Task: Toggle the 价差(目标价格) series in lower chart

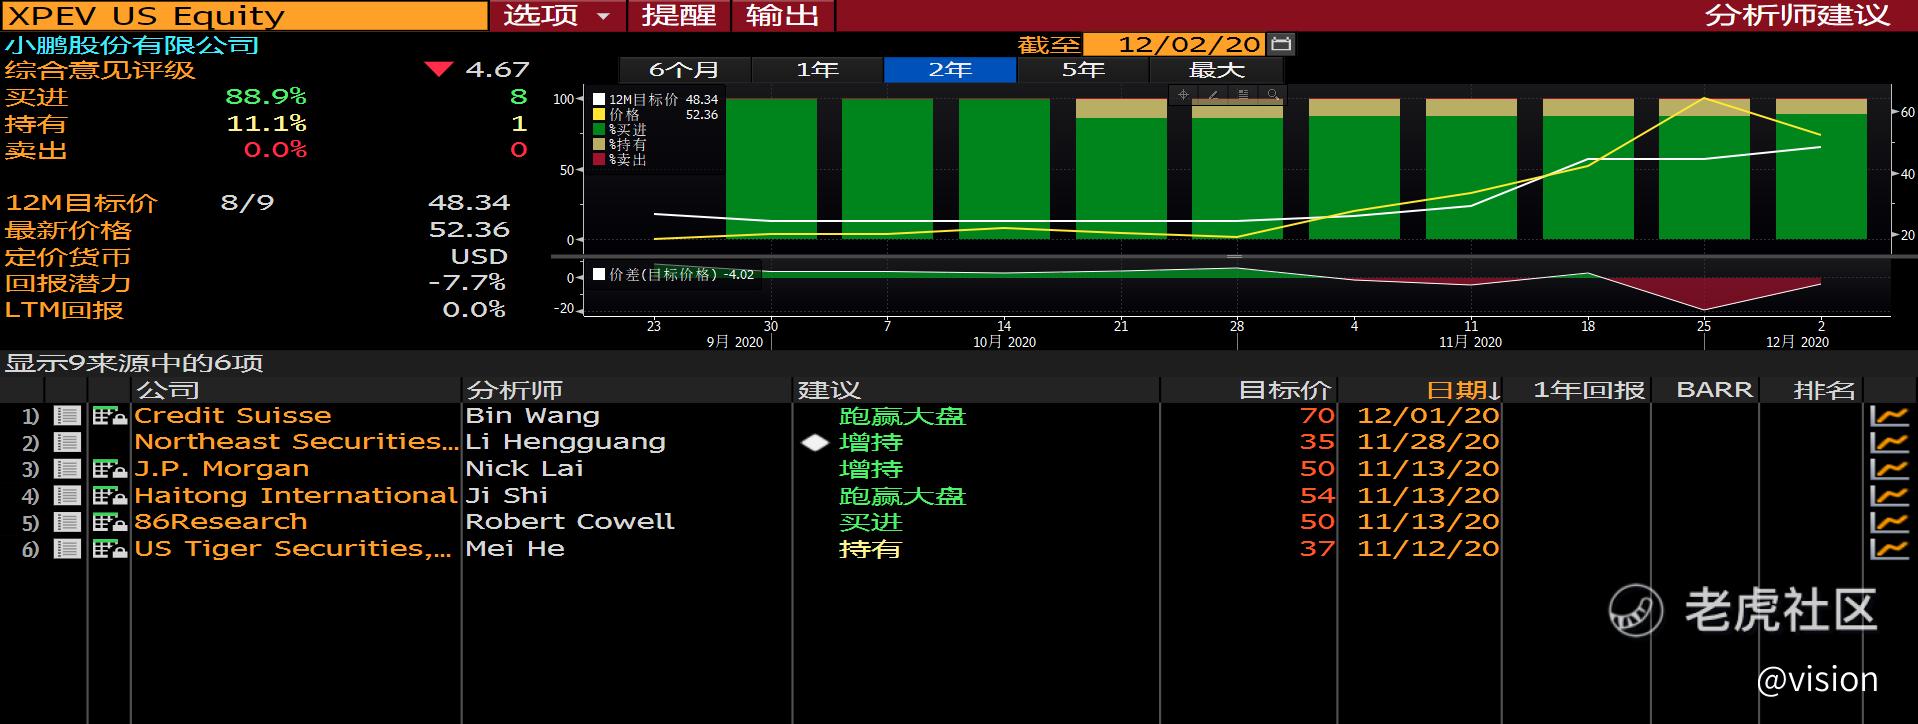Action: pos(599,274)
